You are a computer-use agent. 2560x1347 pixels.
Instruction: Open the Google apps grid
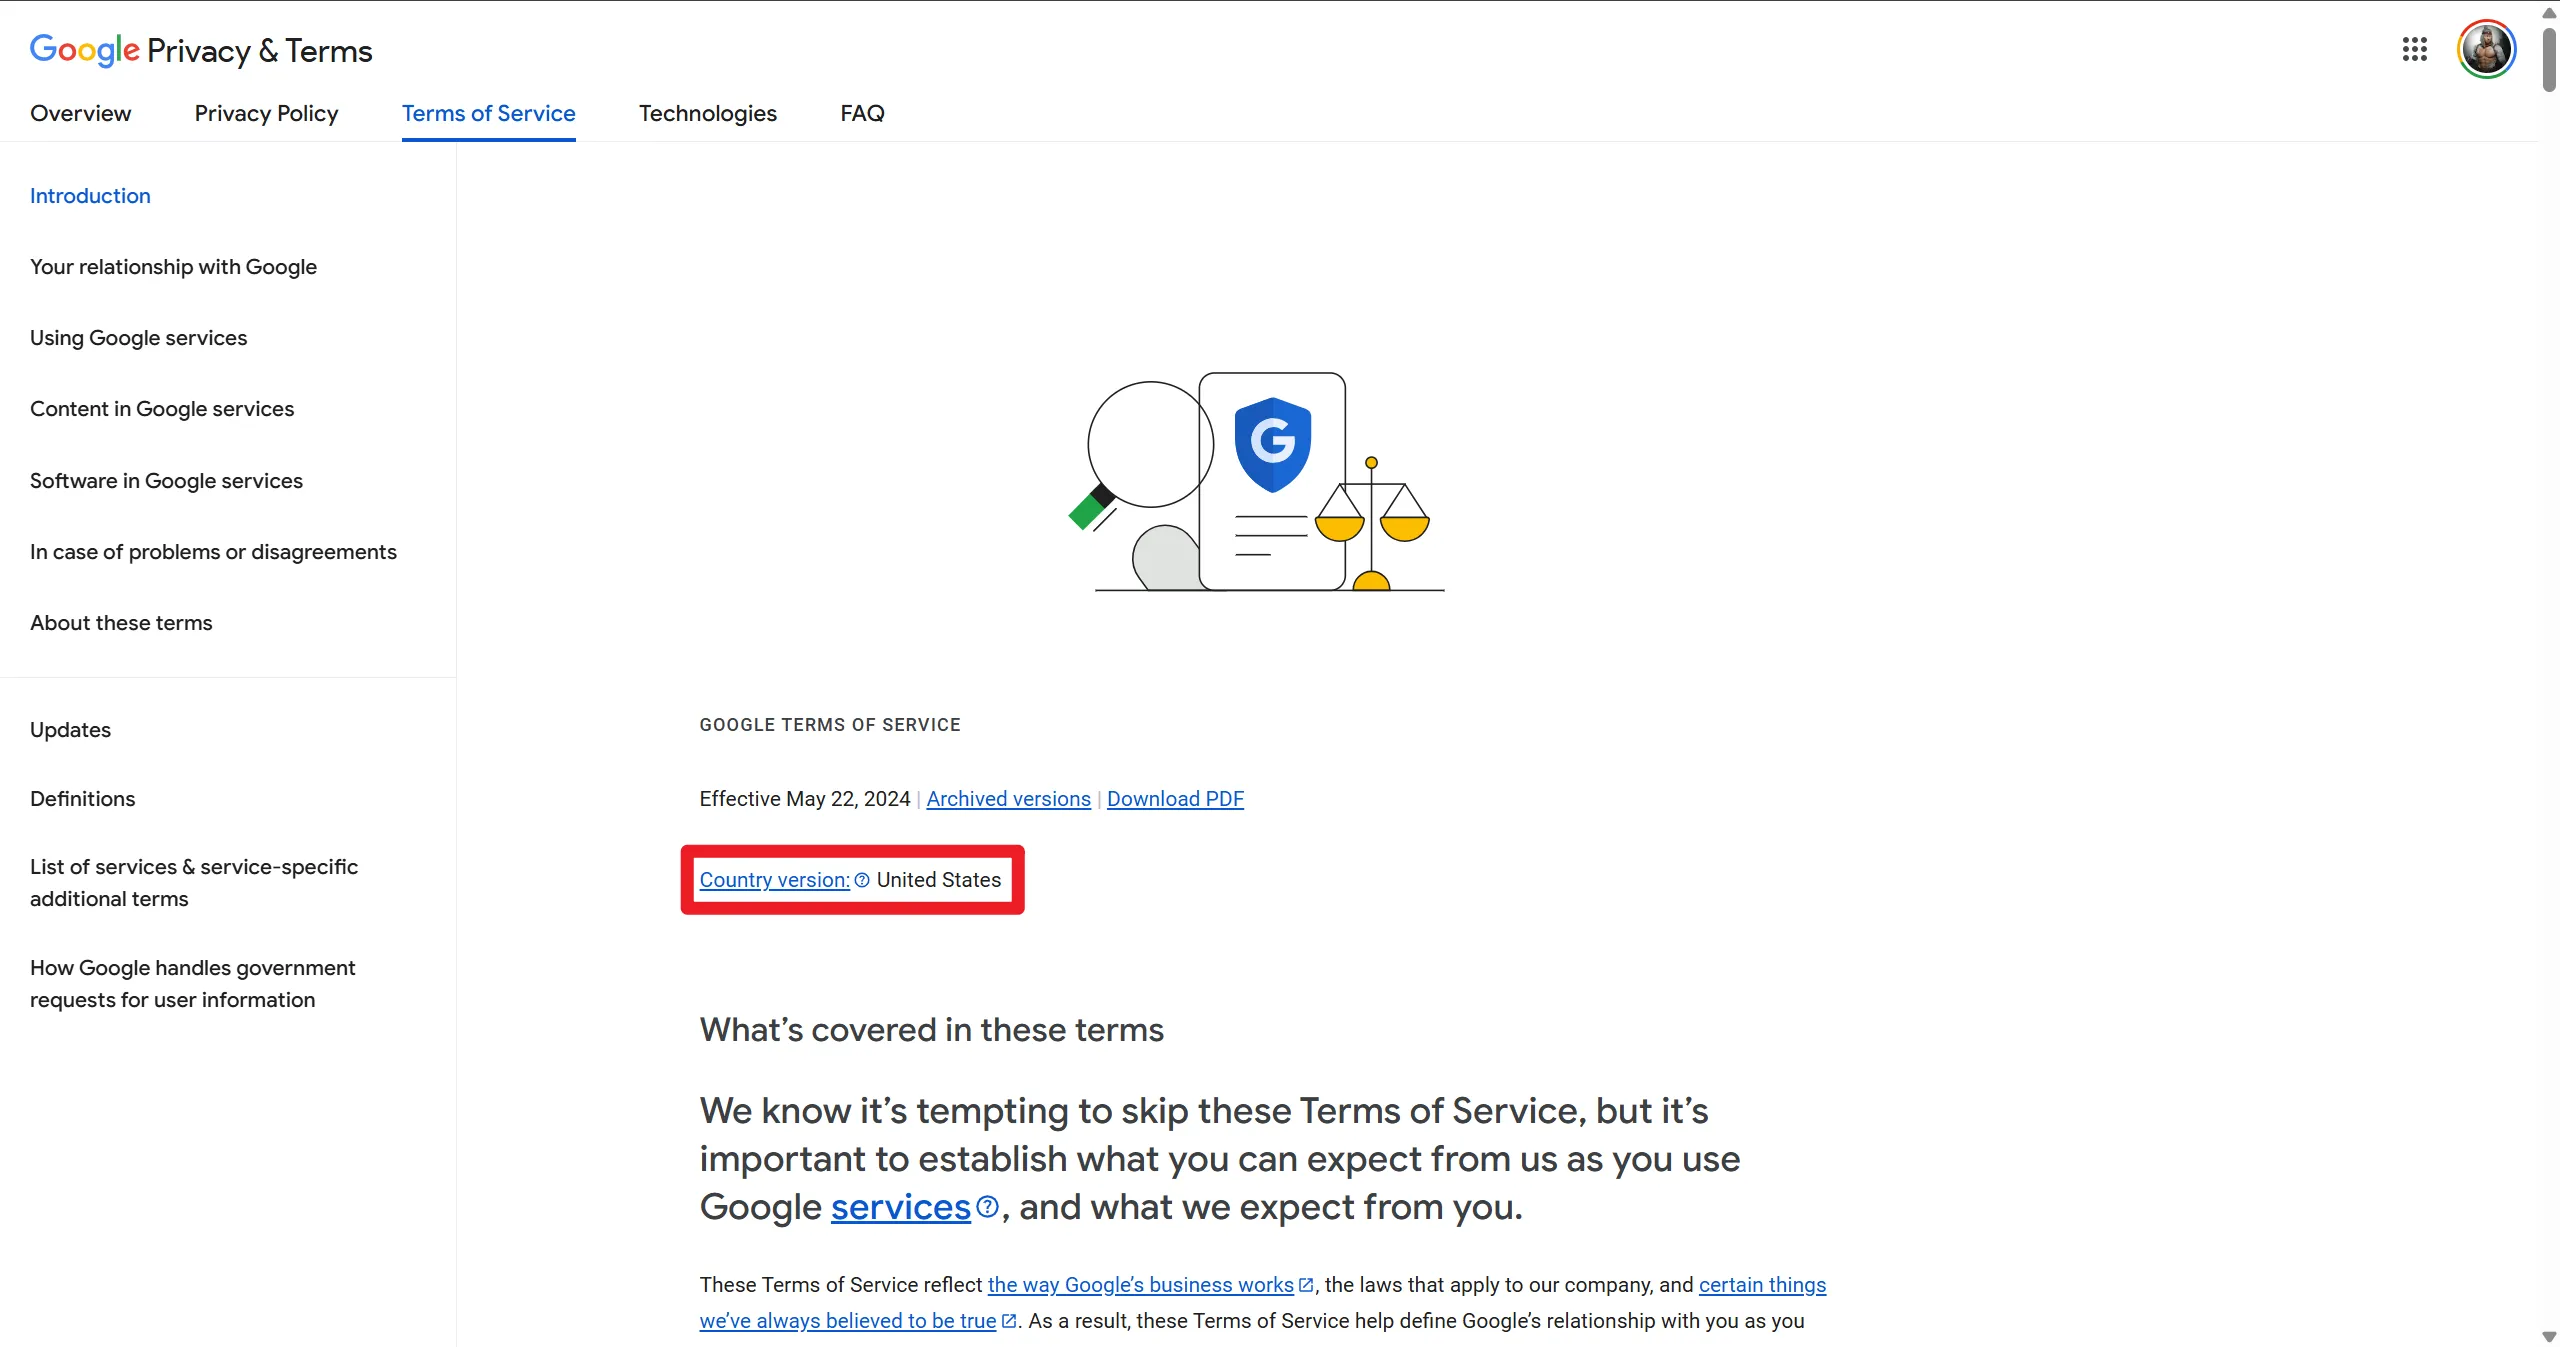(2414, 48)
